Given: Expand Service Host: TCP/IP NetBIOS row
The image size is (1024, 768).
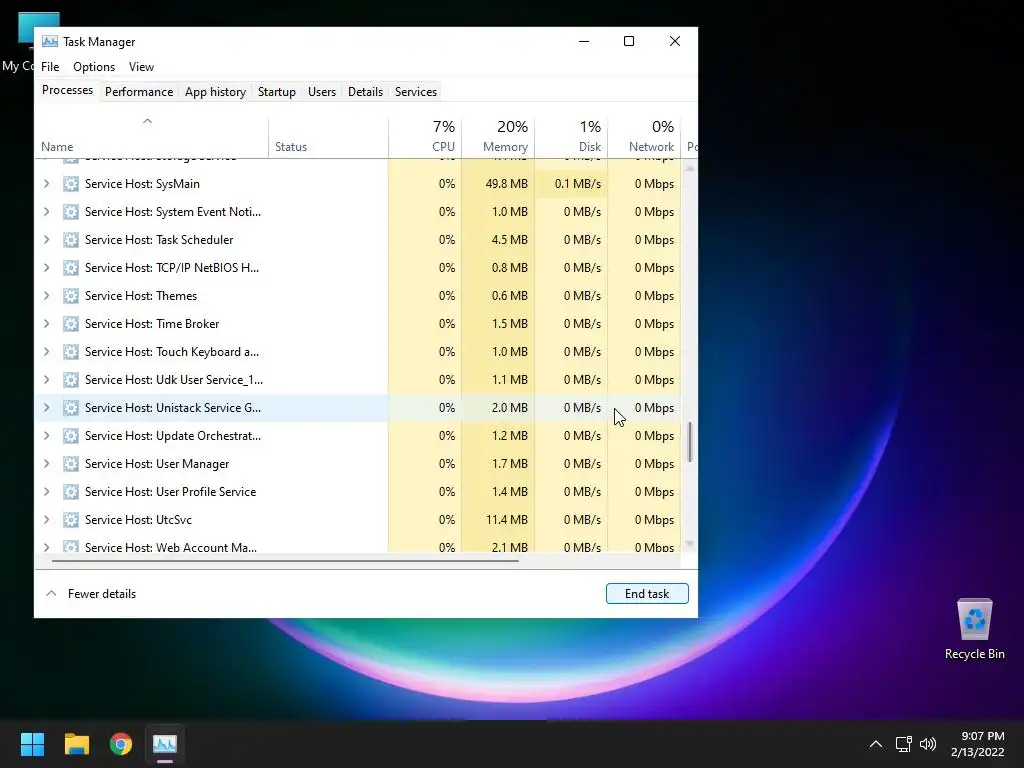Looking at the screenshot, I should coord(46,268).
